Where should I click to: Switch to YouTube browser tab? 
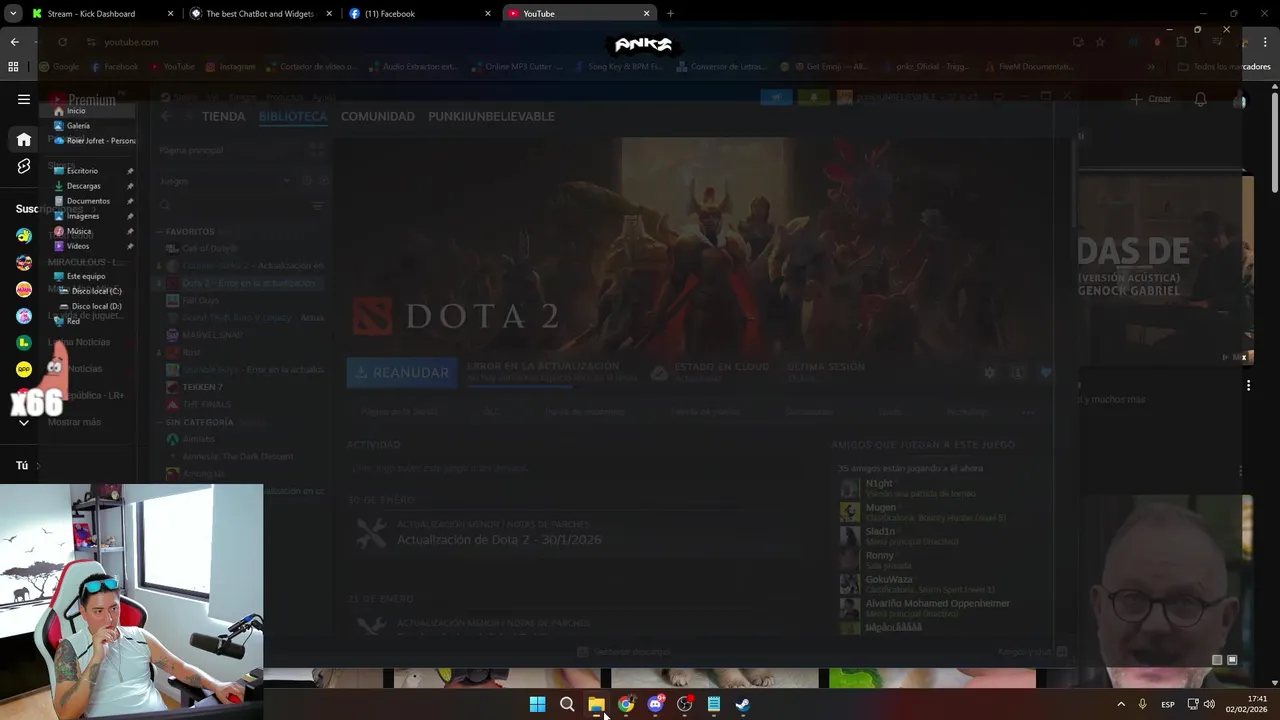tap(578, 14)
